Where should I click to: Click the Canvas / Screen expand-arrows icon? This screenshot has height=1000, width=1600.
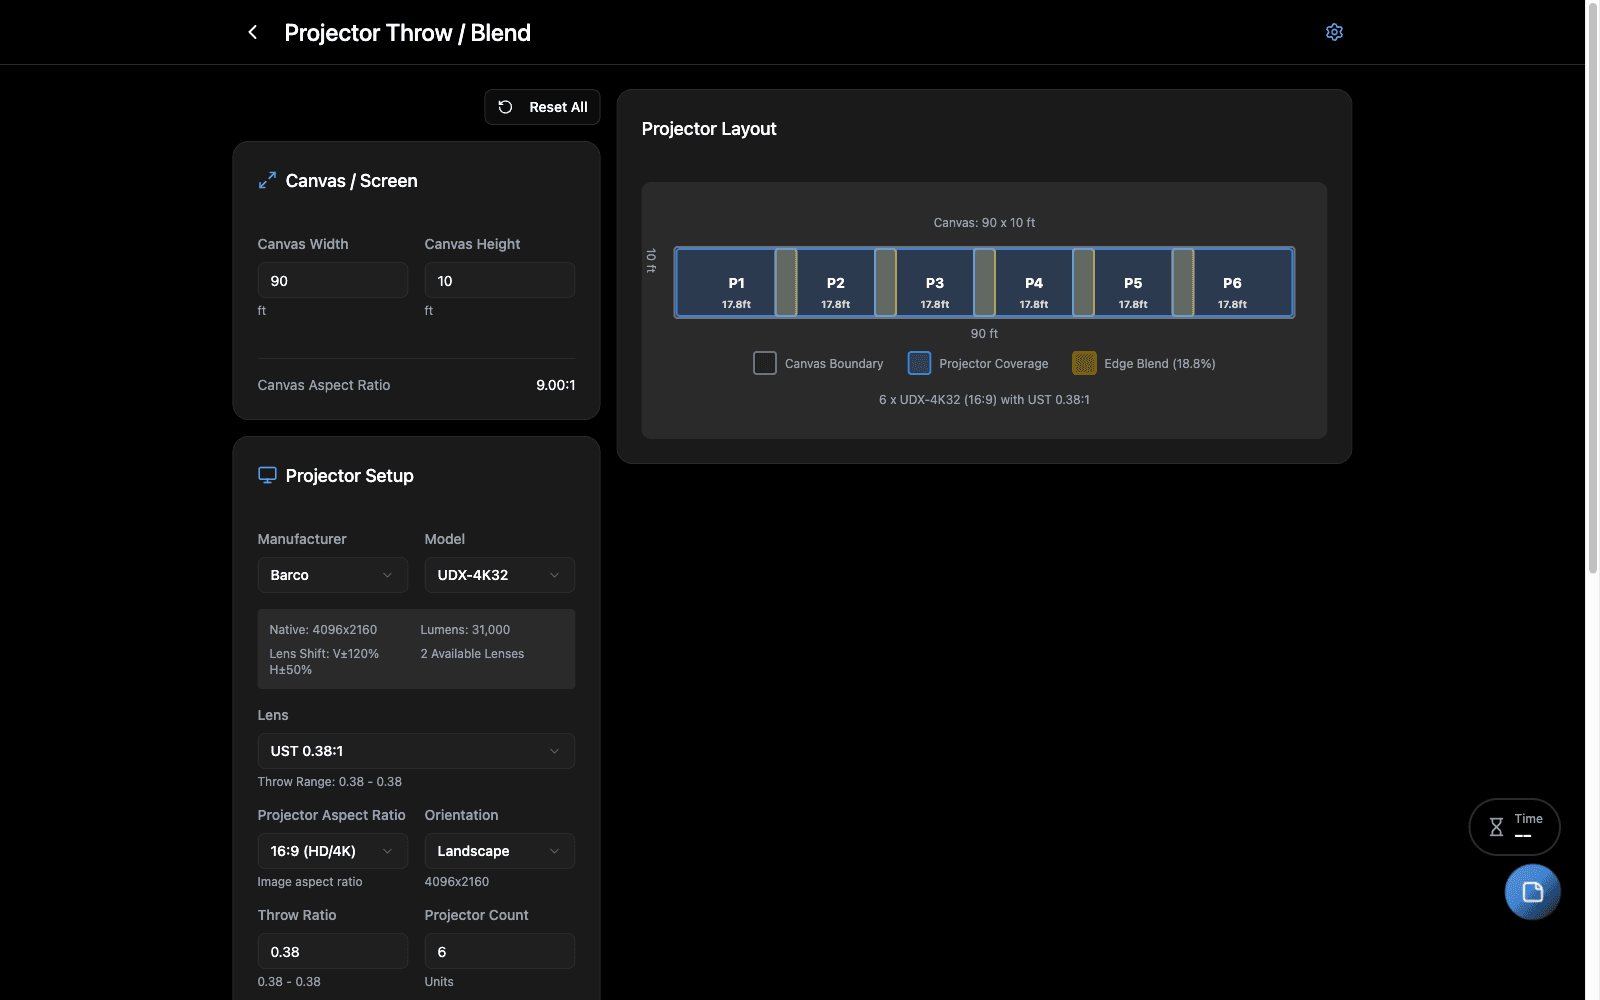(267, 181)
